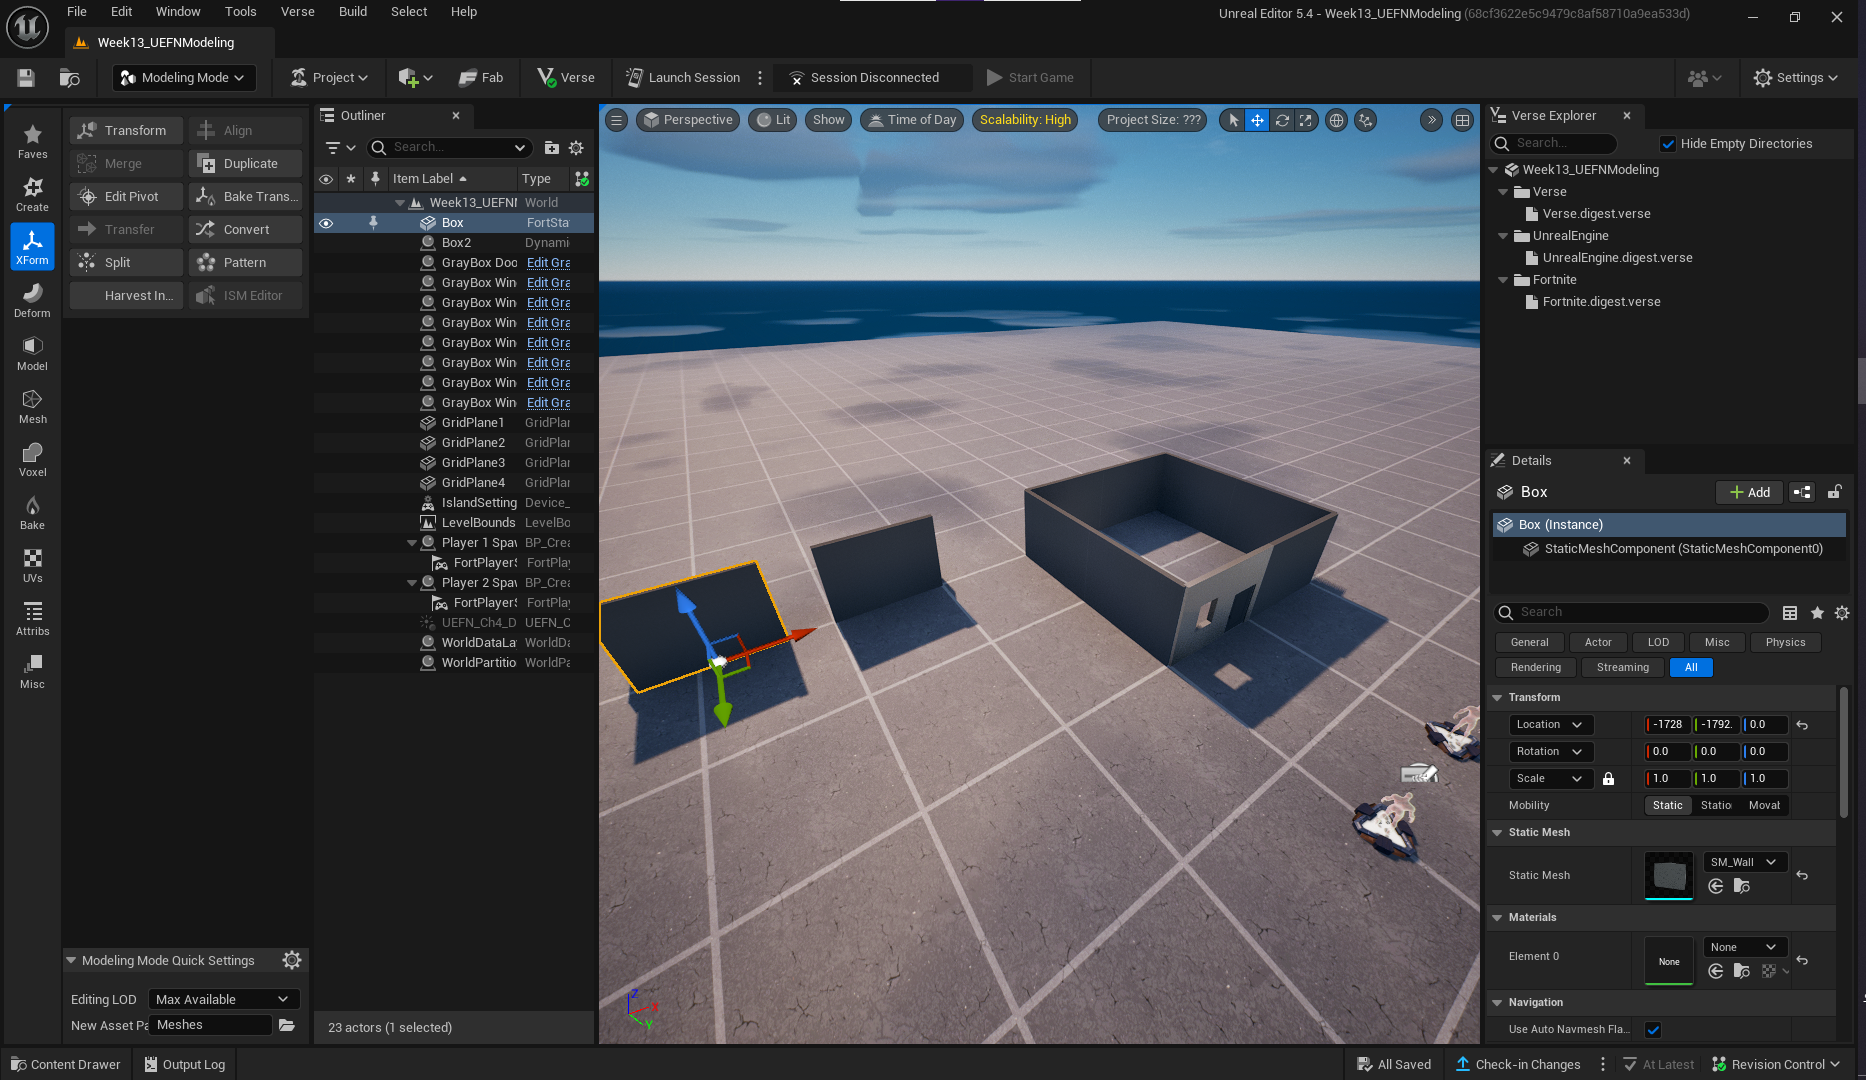Open the File menu
Image resolution: width=1866 pixels, height=1080 pixels.
[x=77, y=12]
